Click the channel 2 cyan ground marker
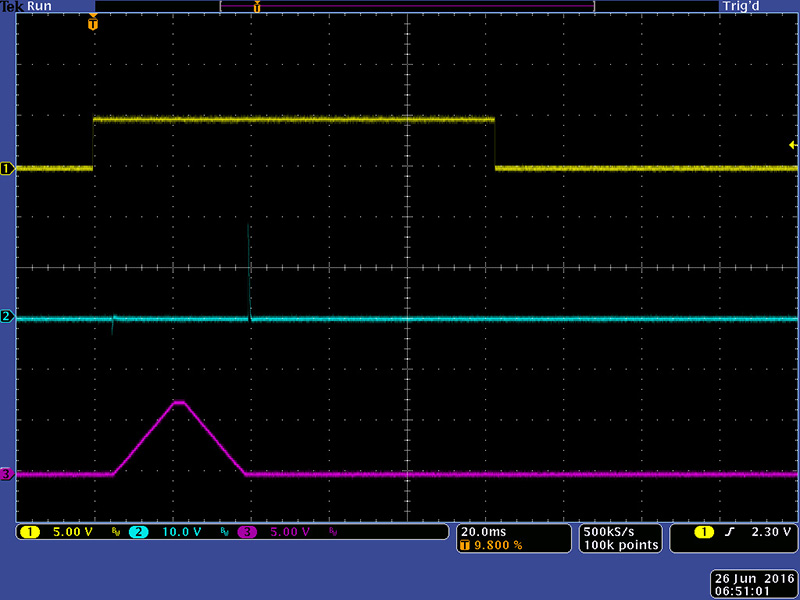Screen dimensions: 800x600 (x=6, y=317)
